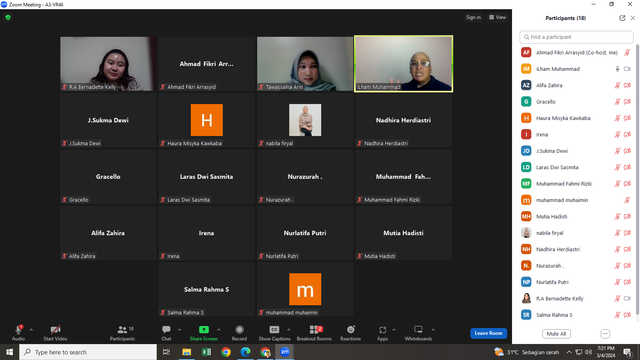Click Alifa Zahira video-off icon in list

coord(627,85)
